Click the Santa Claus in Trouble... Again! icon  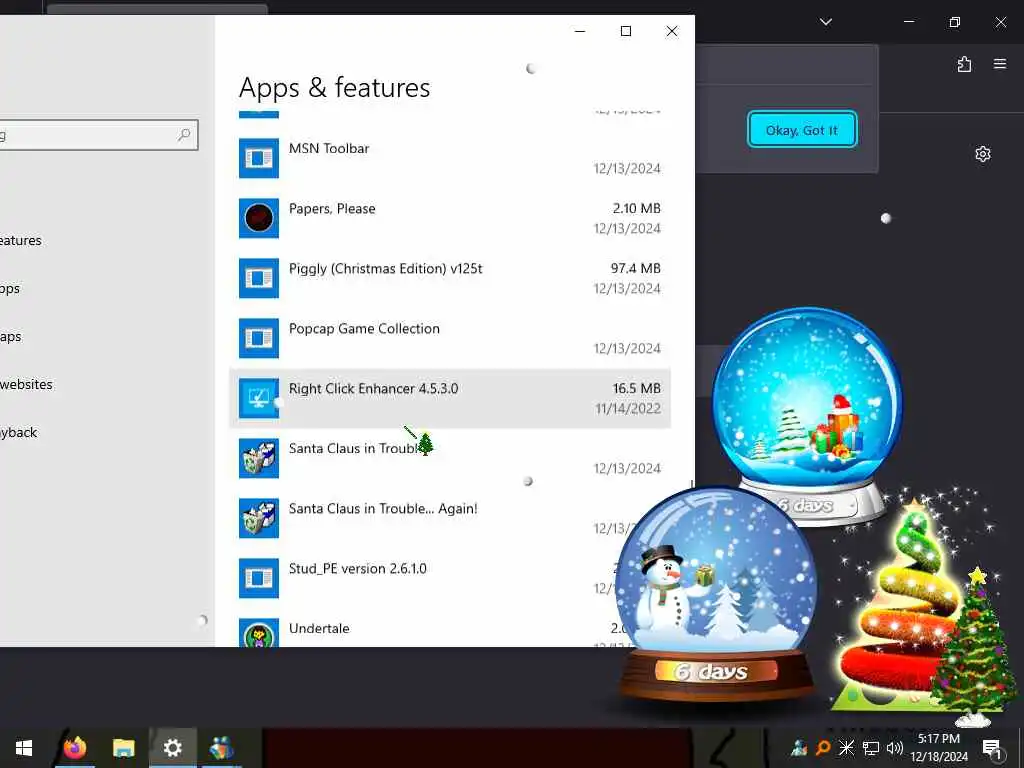pos(259,519)
